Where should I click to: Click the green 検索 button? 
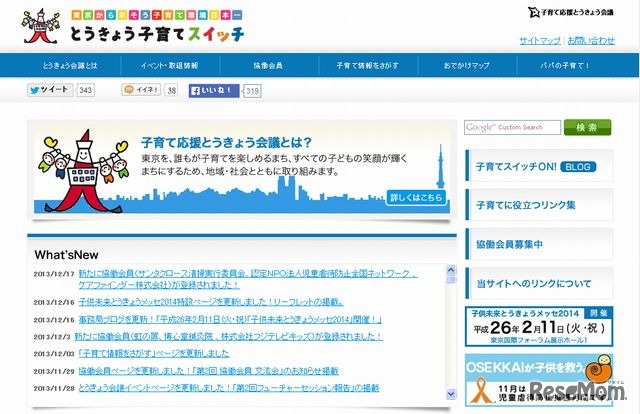click(587, 127)
